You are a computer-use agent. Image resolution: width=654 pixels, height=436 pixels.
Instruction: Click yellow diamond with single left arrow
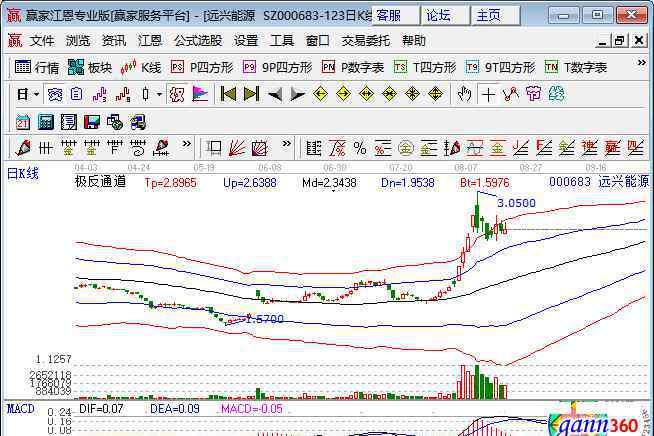(x=320, y=94)
